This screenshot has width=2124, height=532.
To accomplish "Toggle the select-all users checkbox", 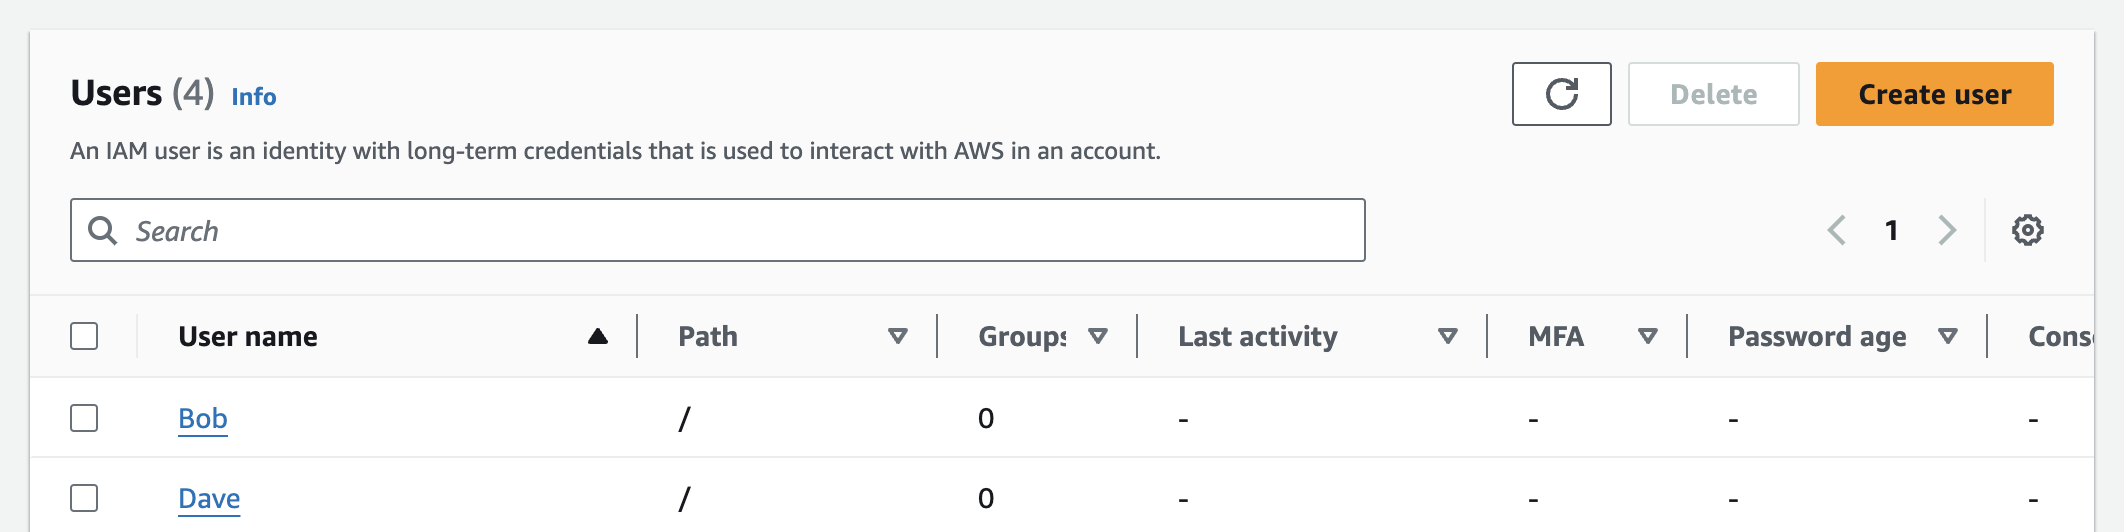I will pyautogui.click(x=84, y=336).
